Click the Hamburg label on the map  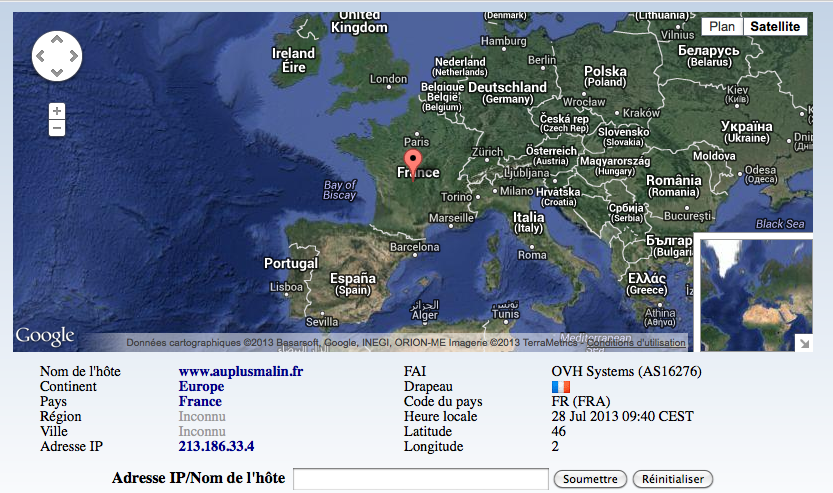(504, 41)
